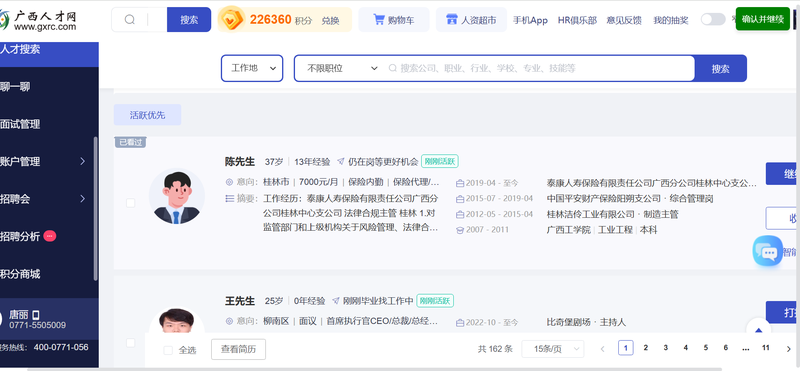
Task: Open the 意见反馈 link
Action: click(x=624, y=20)
